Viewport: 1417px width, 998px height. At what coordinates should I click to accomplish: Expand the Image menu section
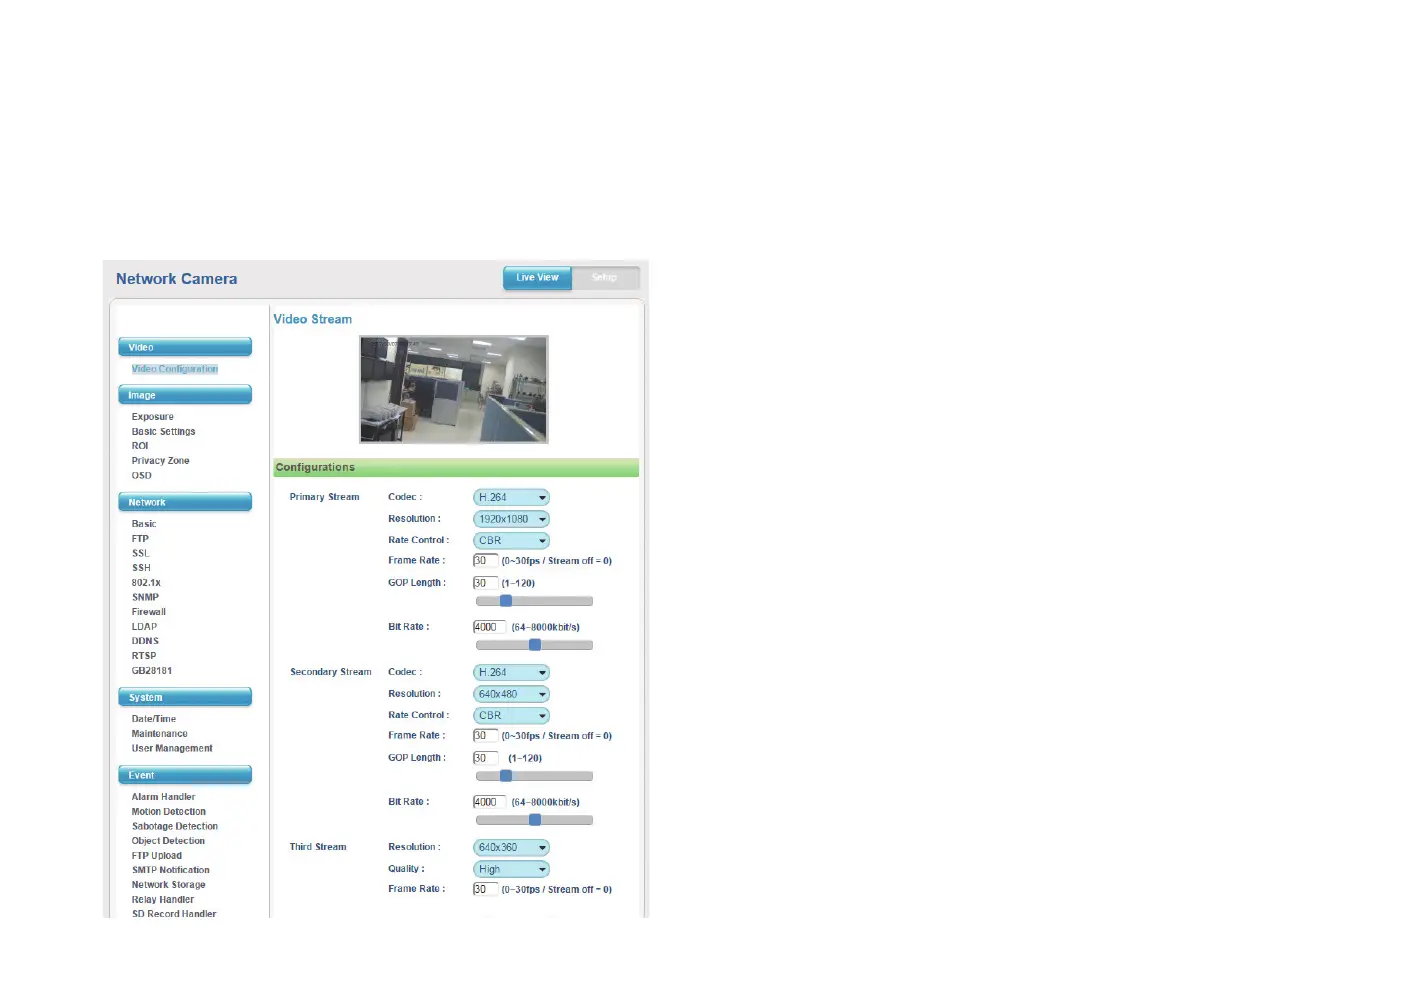click(x=185, y=395)
